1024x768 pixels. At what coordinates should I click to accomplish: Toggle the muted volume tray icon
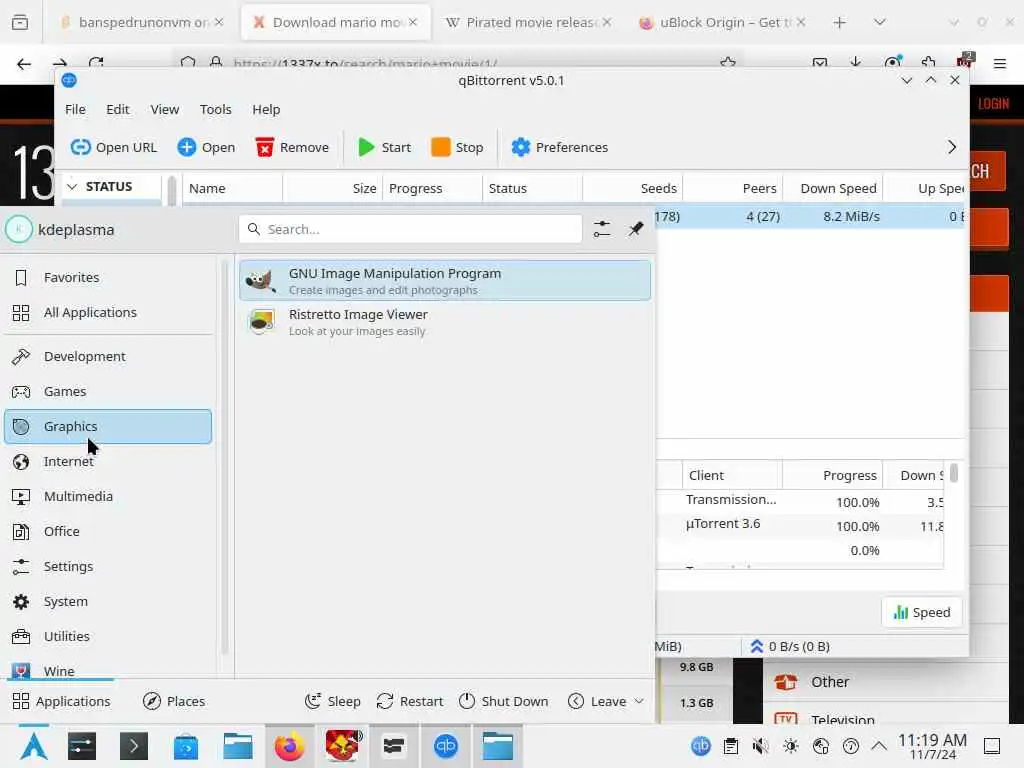[x=760, y=746]
